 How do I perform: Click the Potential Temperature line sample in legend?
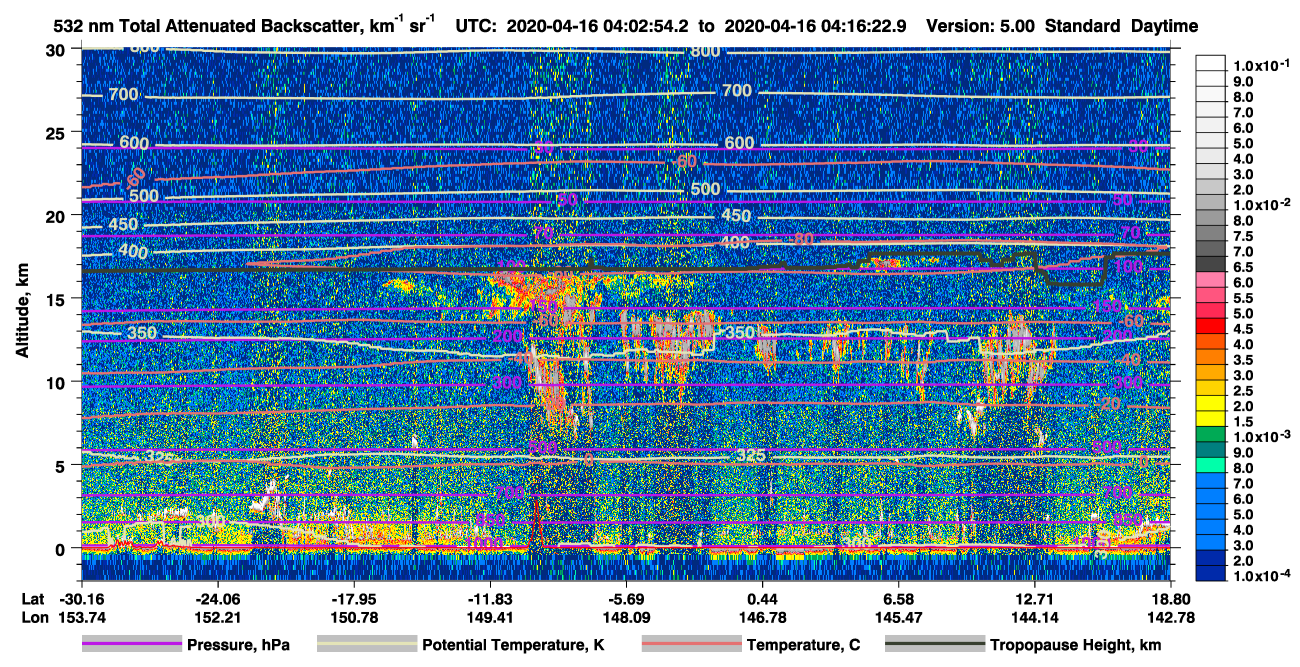coord(367,645)
